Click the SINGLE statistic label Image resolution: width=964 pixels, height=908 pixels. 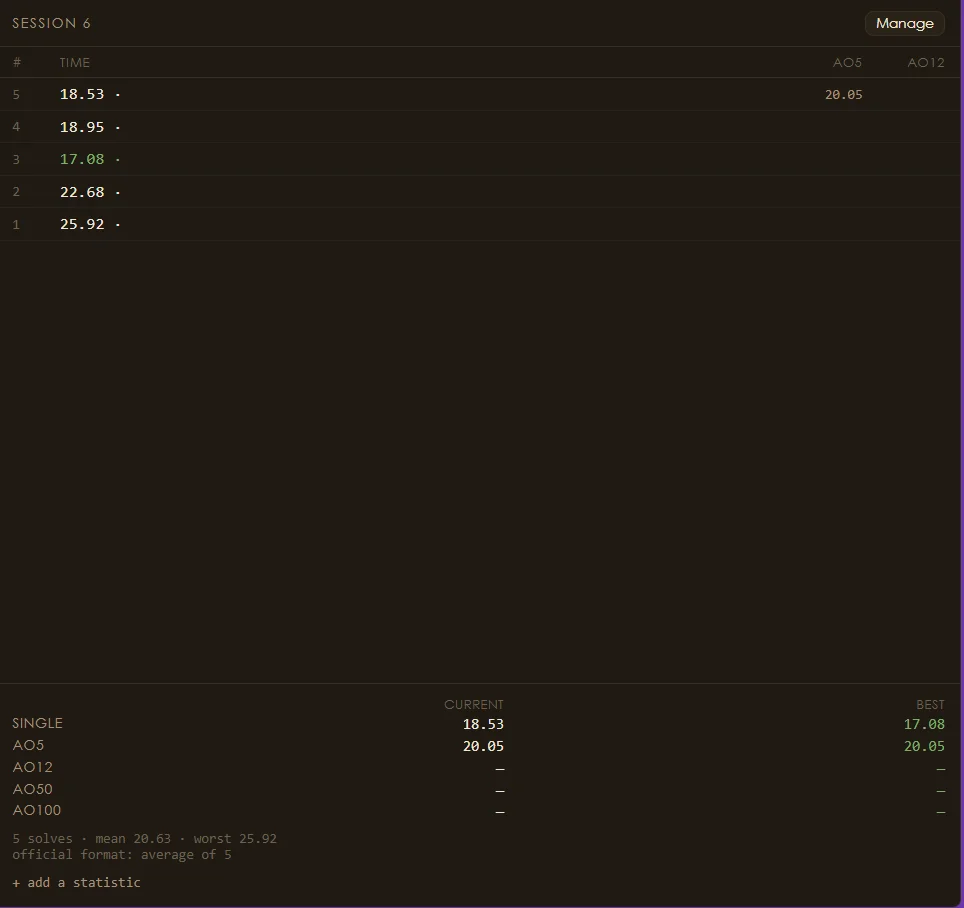pos(38,723)
